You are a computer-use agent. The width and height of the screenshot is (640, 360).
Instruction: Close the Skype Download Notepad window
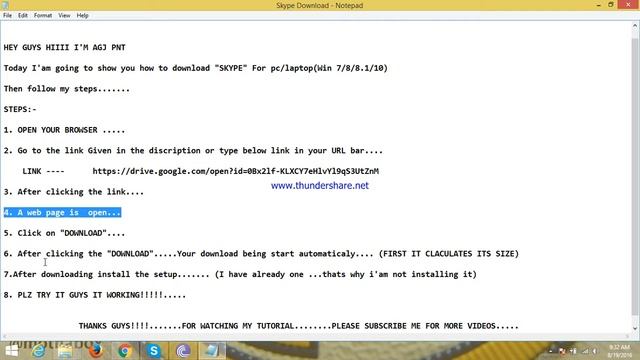tap(628, 5)
